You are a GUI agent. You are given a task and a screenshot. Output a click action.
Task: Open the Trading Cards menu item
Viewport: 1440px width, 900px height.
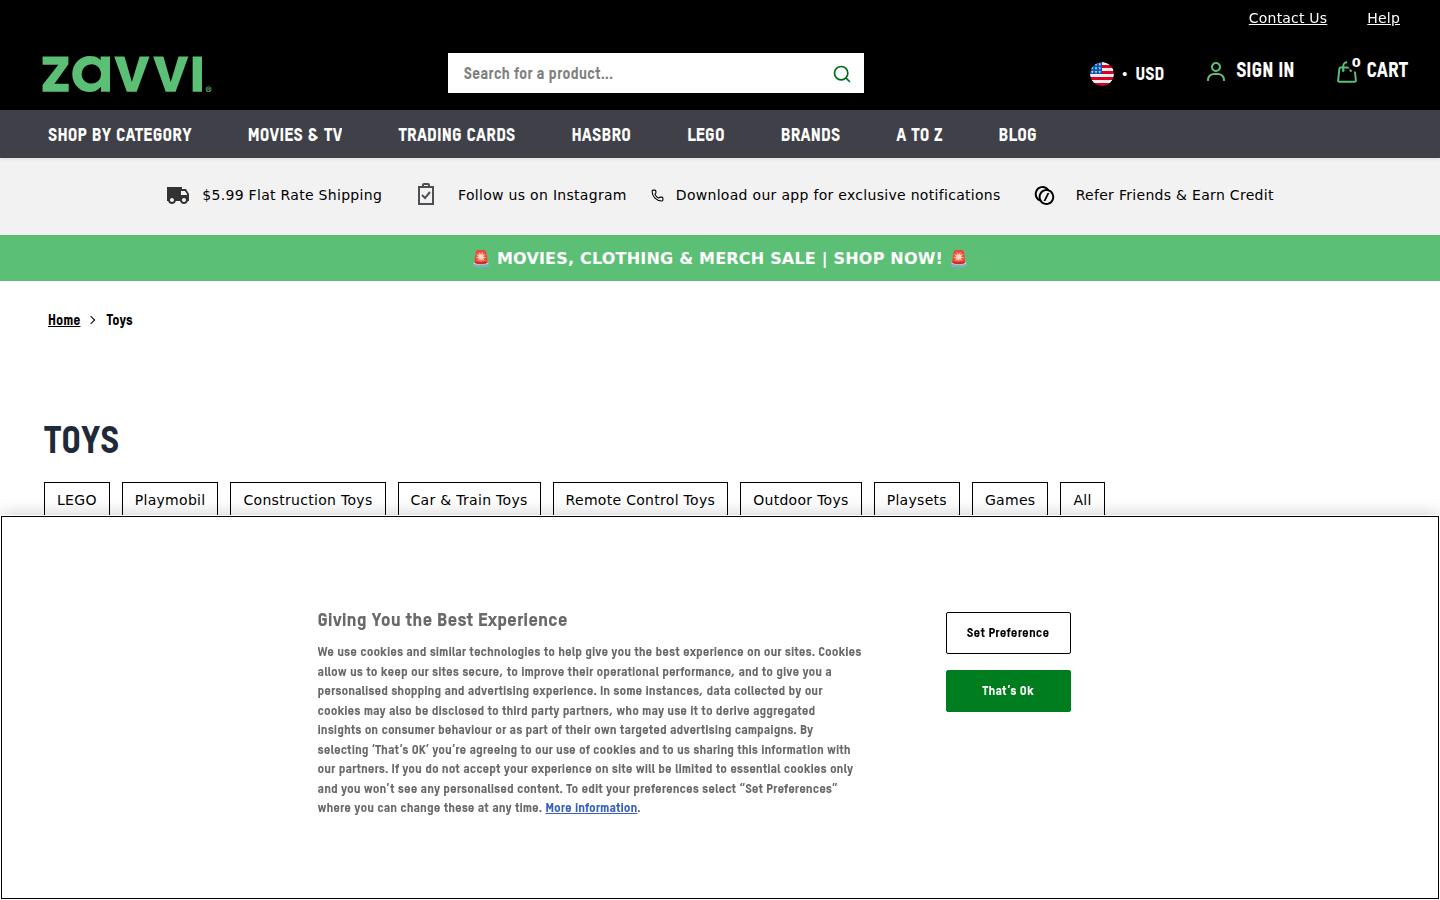456,135
